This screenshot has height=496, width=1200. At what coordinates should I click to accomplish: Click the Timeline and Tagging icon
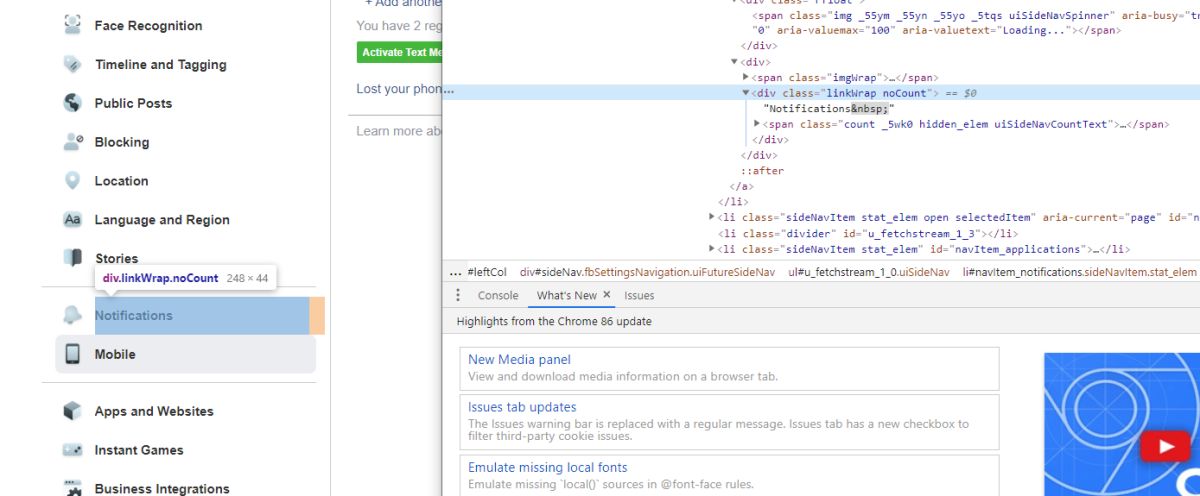72,64
